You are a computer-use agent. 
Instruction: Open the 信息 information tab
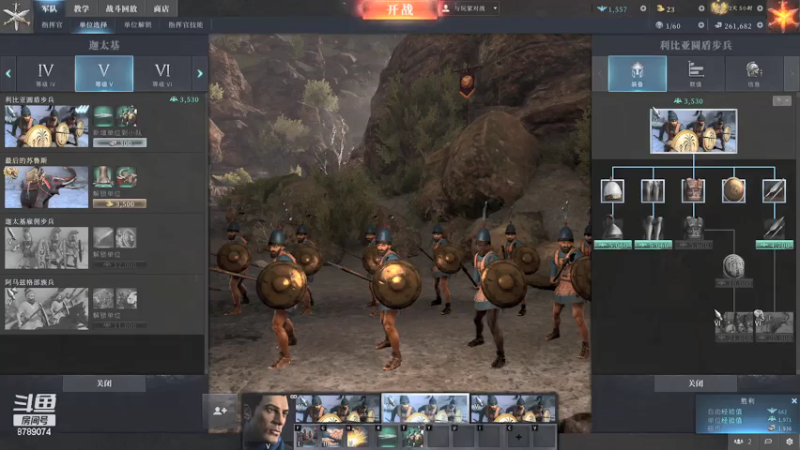pyautogui.click(x=754, y=73)
